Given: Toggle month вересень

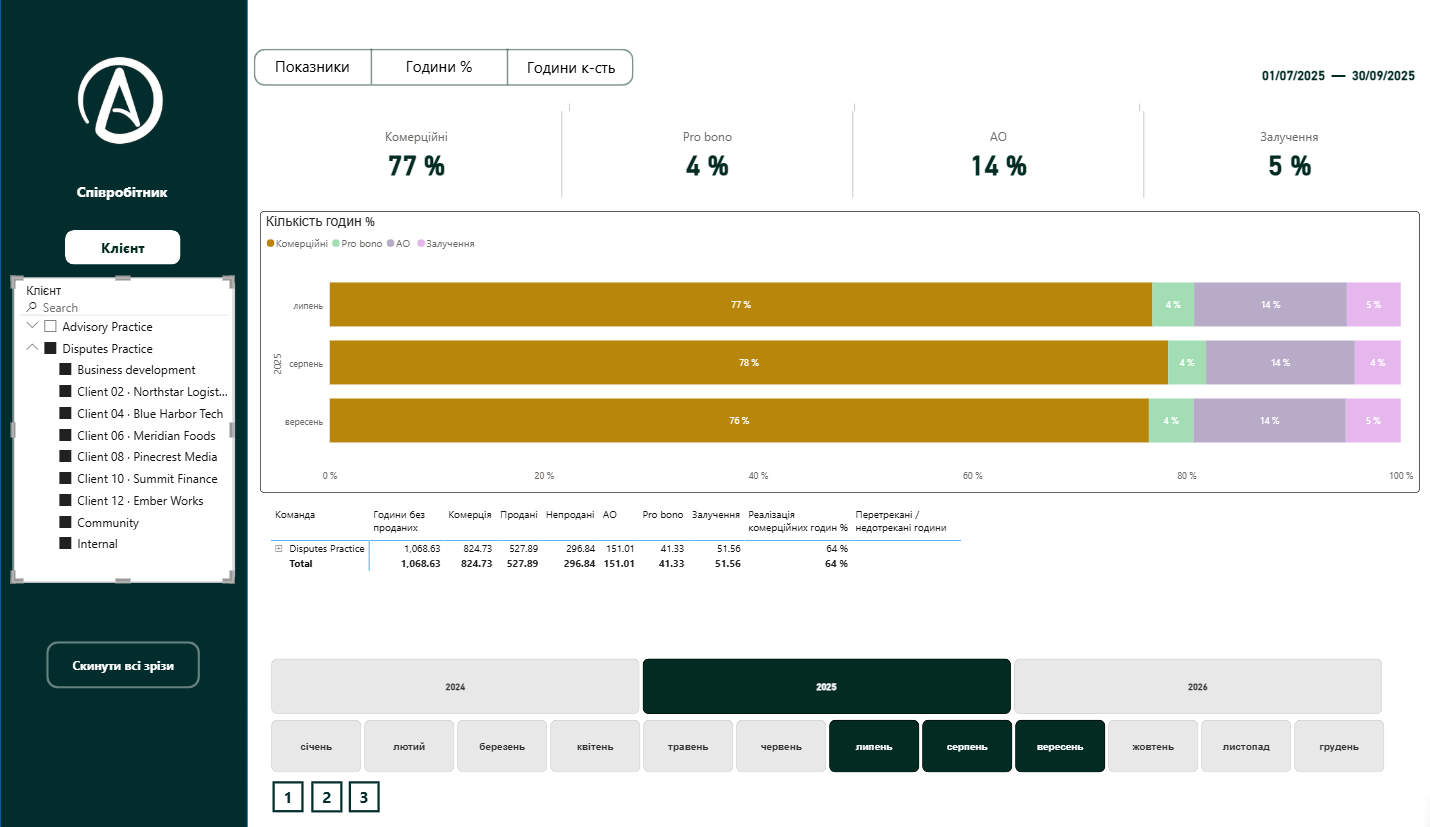Looking at the screenshot, I should pyautogui.click(x=1060, y=746).
